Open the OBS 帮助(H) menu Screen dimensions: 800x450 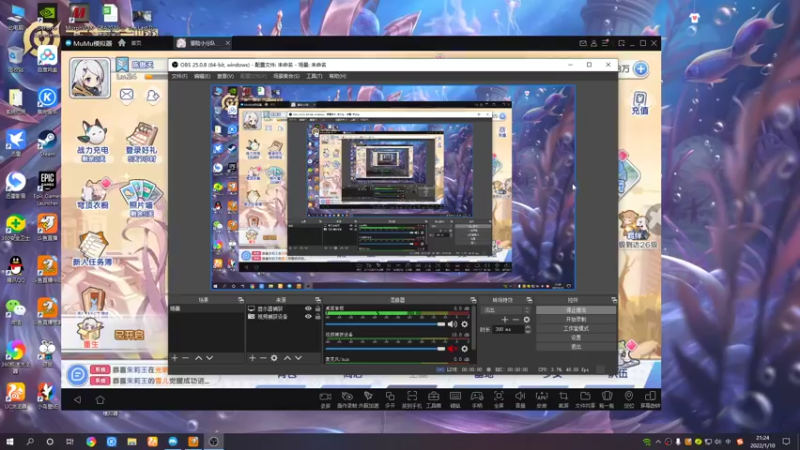click(337, 76)
